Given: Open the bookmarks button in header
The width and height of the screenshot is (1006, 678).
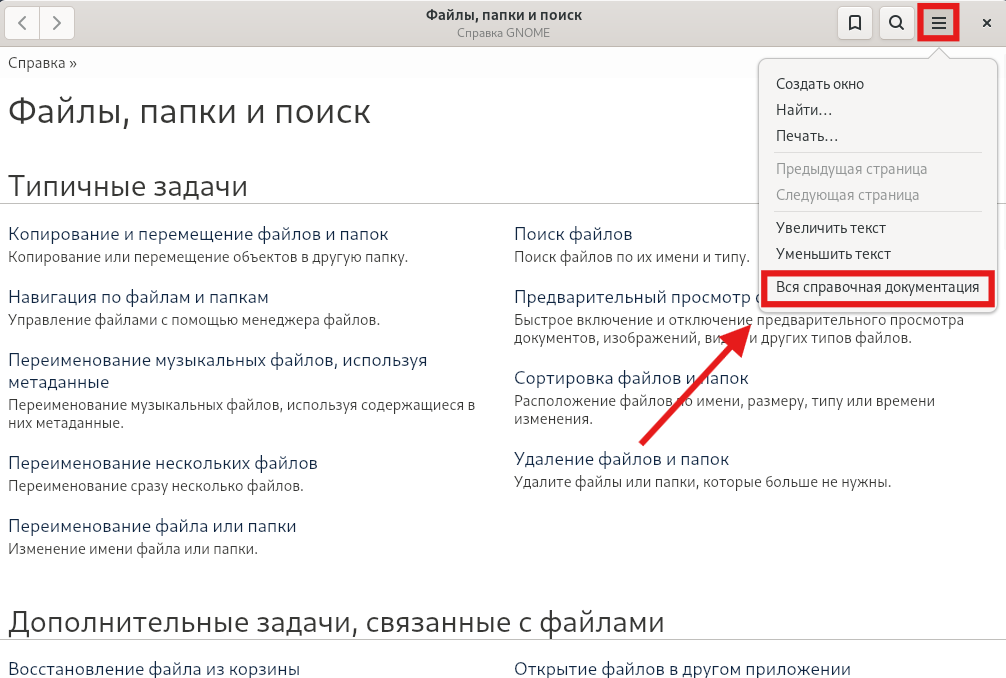Looking at the screenshot, I should tap(854, 23).
